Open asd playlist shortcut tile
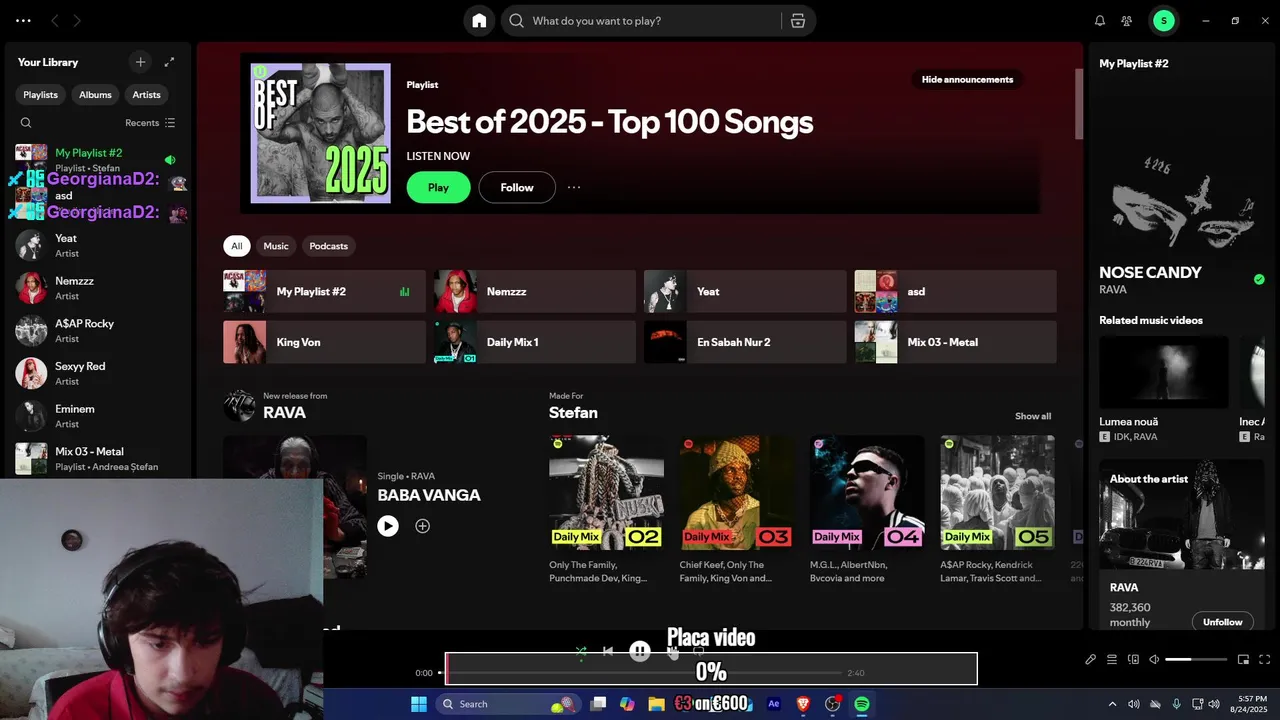Viewport: 1280px width, 720px height. tap(955, 291)
